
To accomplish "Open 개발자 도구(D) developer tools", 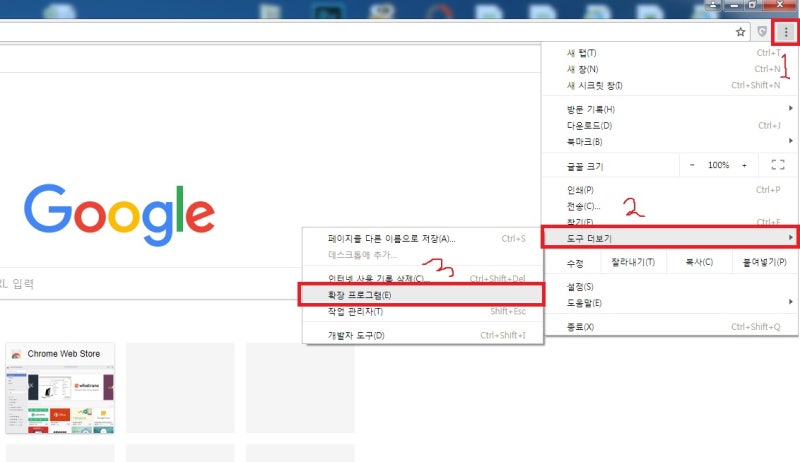I will 422,335.
